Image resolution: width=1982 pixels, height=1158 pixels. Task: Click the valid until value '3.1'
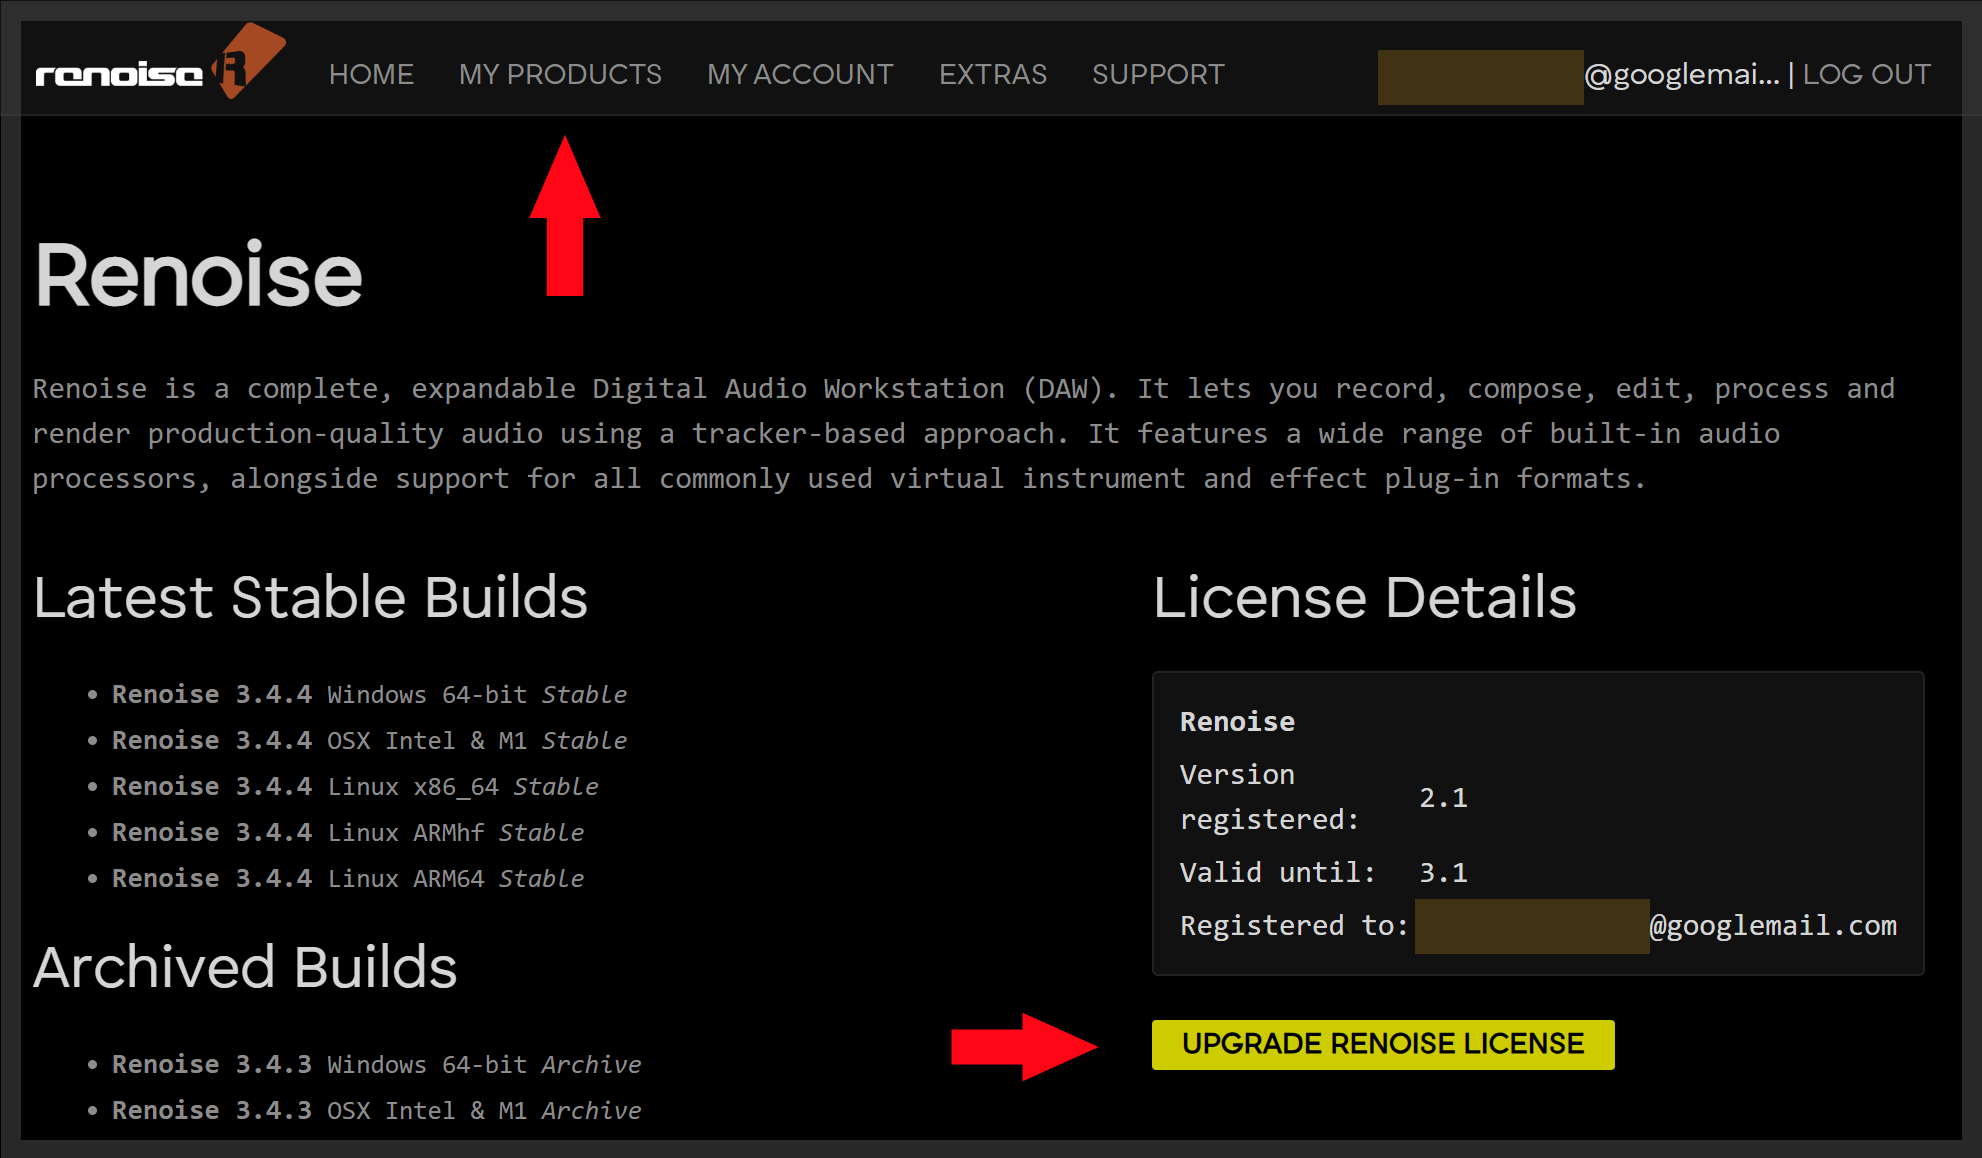click(x=1444, y=872)
